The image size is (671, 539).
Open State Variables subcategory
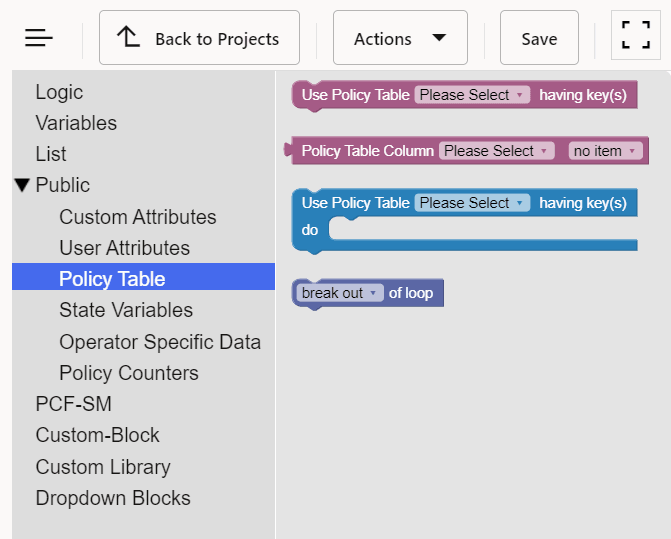pyautogui.click(x=126, y=310)
